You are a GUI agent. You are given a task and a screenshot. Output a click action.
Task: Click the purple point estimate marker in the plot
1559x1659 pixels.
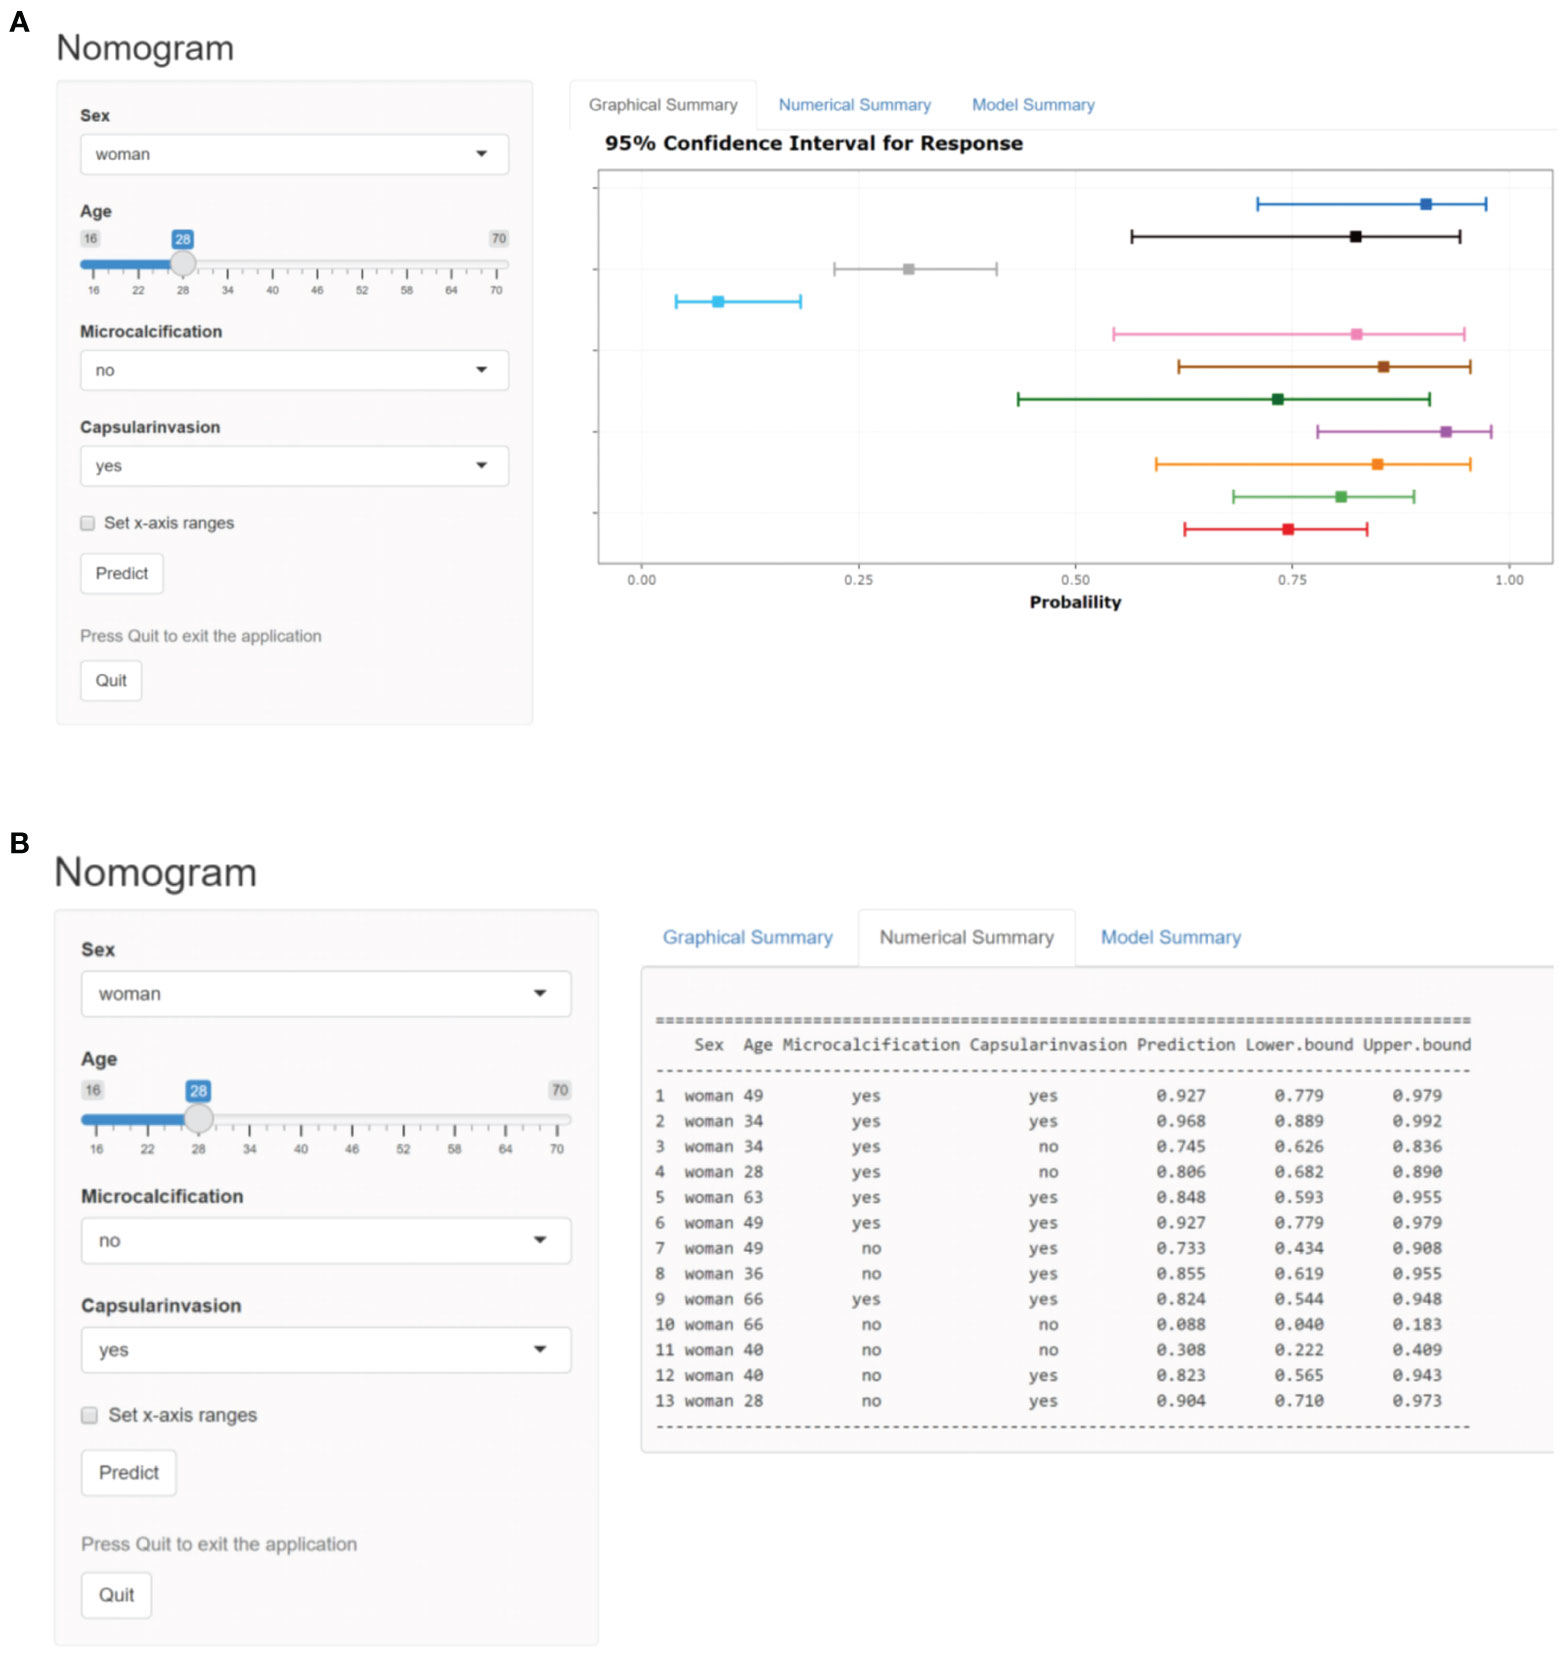1446,432
